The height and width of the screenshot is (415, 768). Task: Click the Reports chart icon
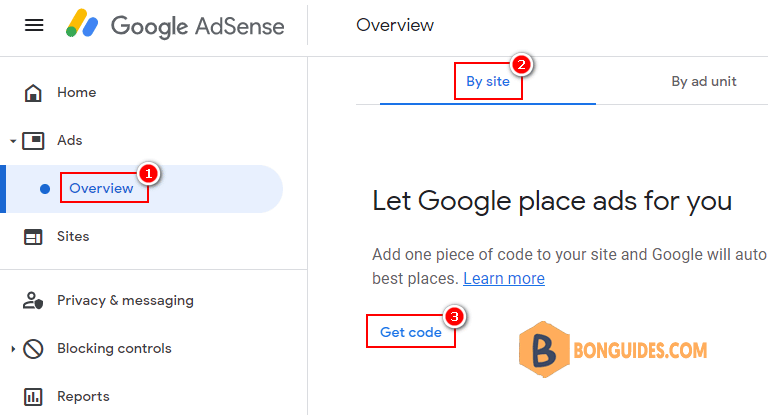(x=33, y=396)
